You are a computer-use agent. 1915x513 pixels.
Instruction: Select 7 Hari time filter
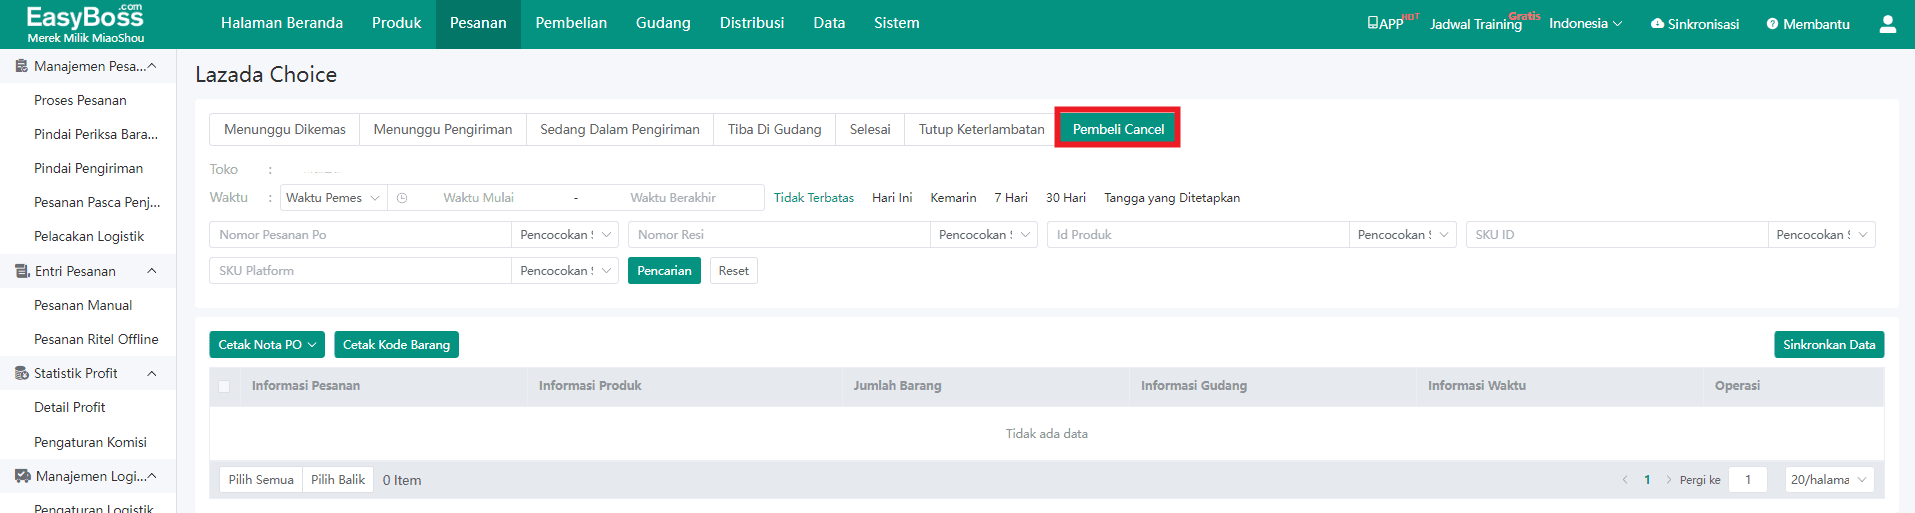point(1011,198)
